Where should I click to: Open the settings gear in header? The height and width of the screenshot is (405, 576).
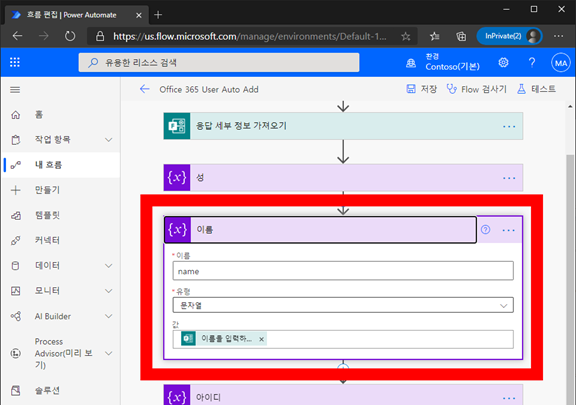pos(503,62)
